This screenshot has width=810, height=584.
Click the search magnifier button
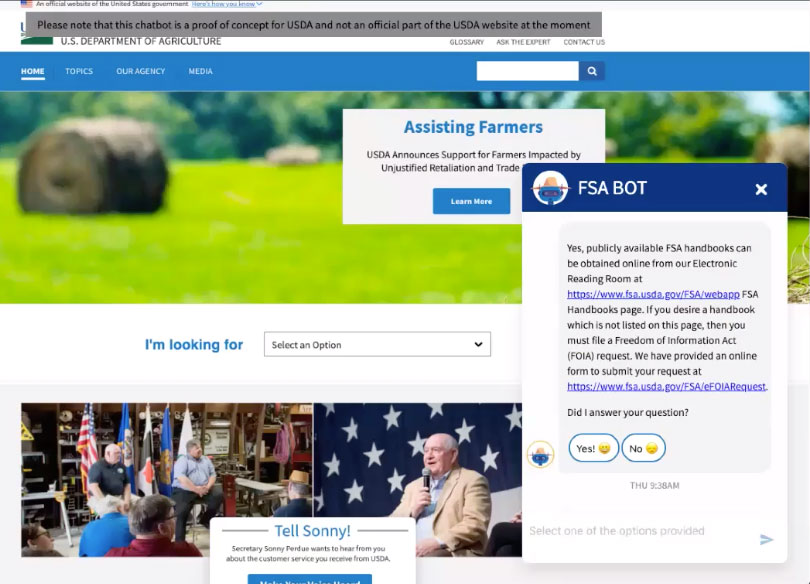[592, 71]
